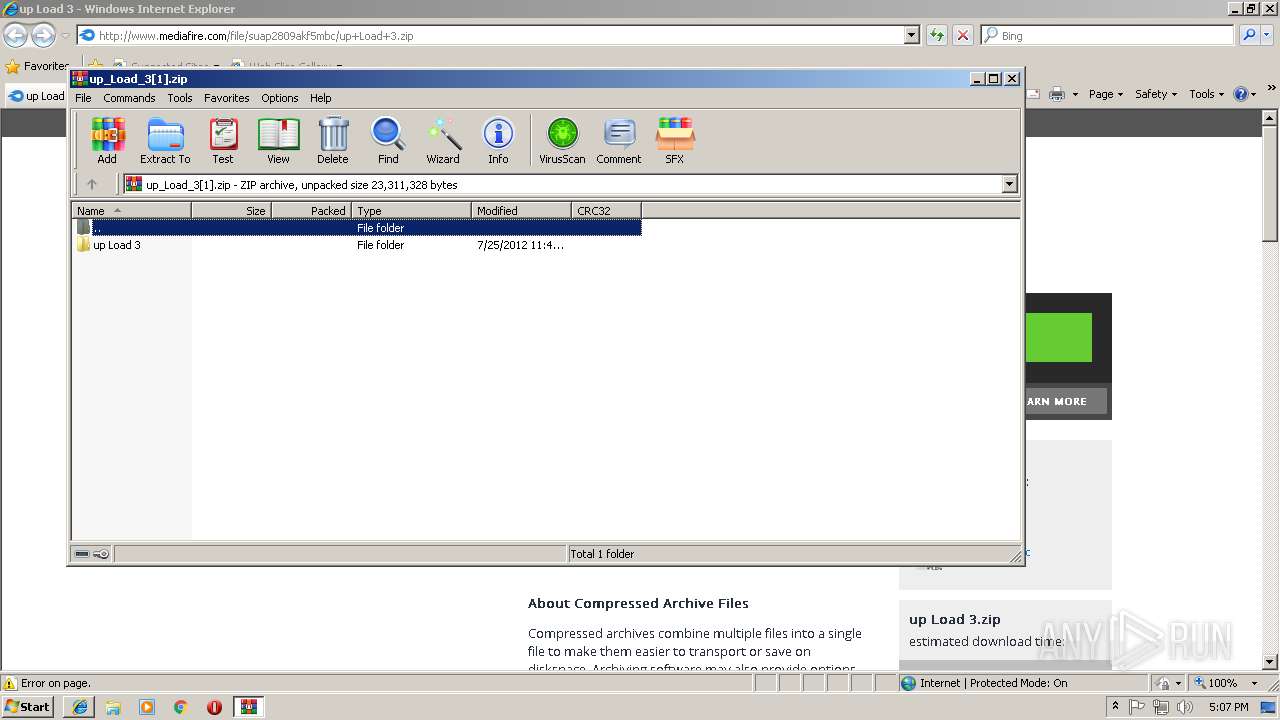Expand the IE address bar dropdown
This screenshot has height=720, width=1280.
click(911, 35)
